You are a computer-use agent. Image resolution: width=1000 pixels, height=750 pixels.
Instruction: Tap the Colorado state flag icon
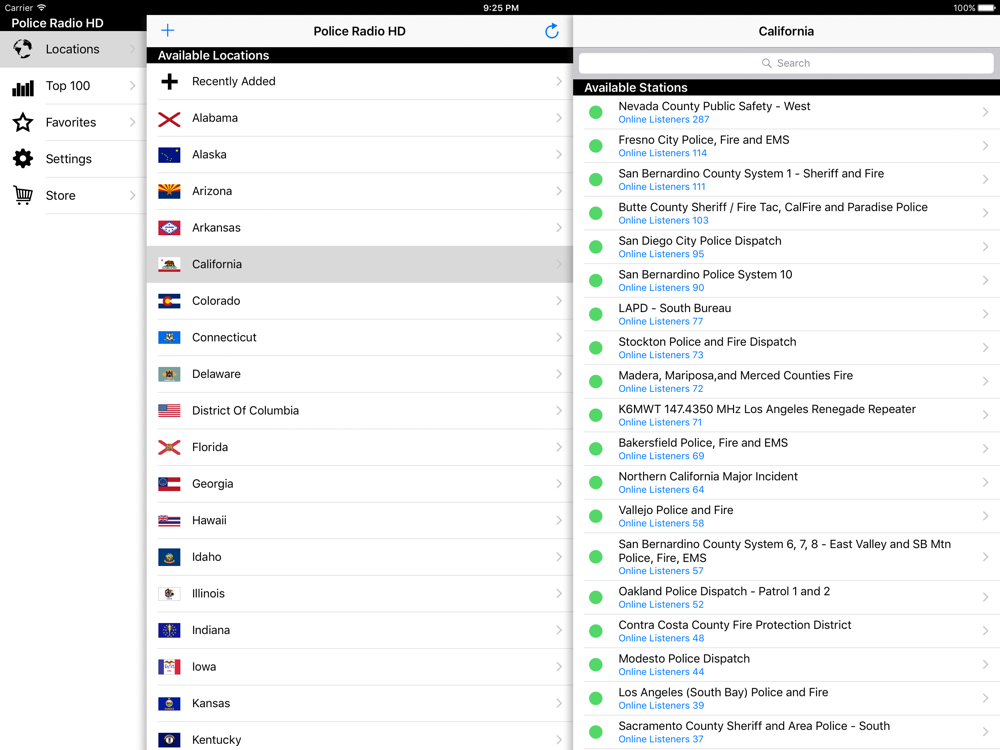[169, 301]
